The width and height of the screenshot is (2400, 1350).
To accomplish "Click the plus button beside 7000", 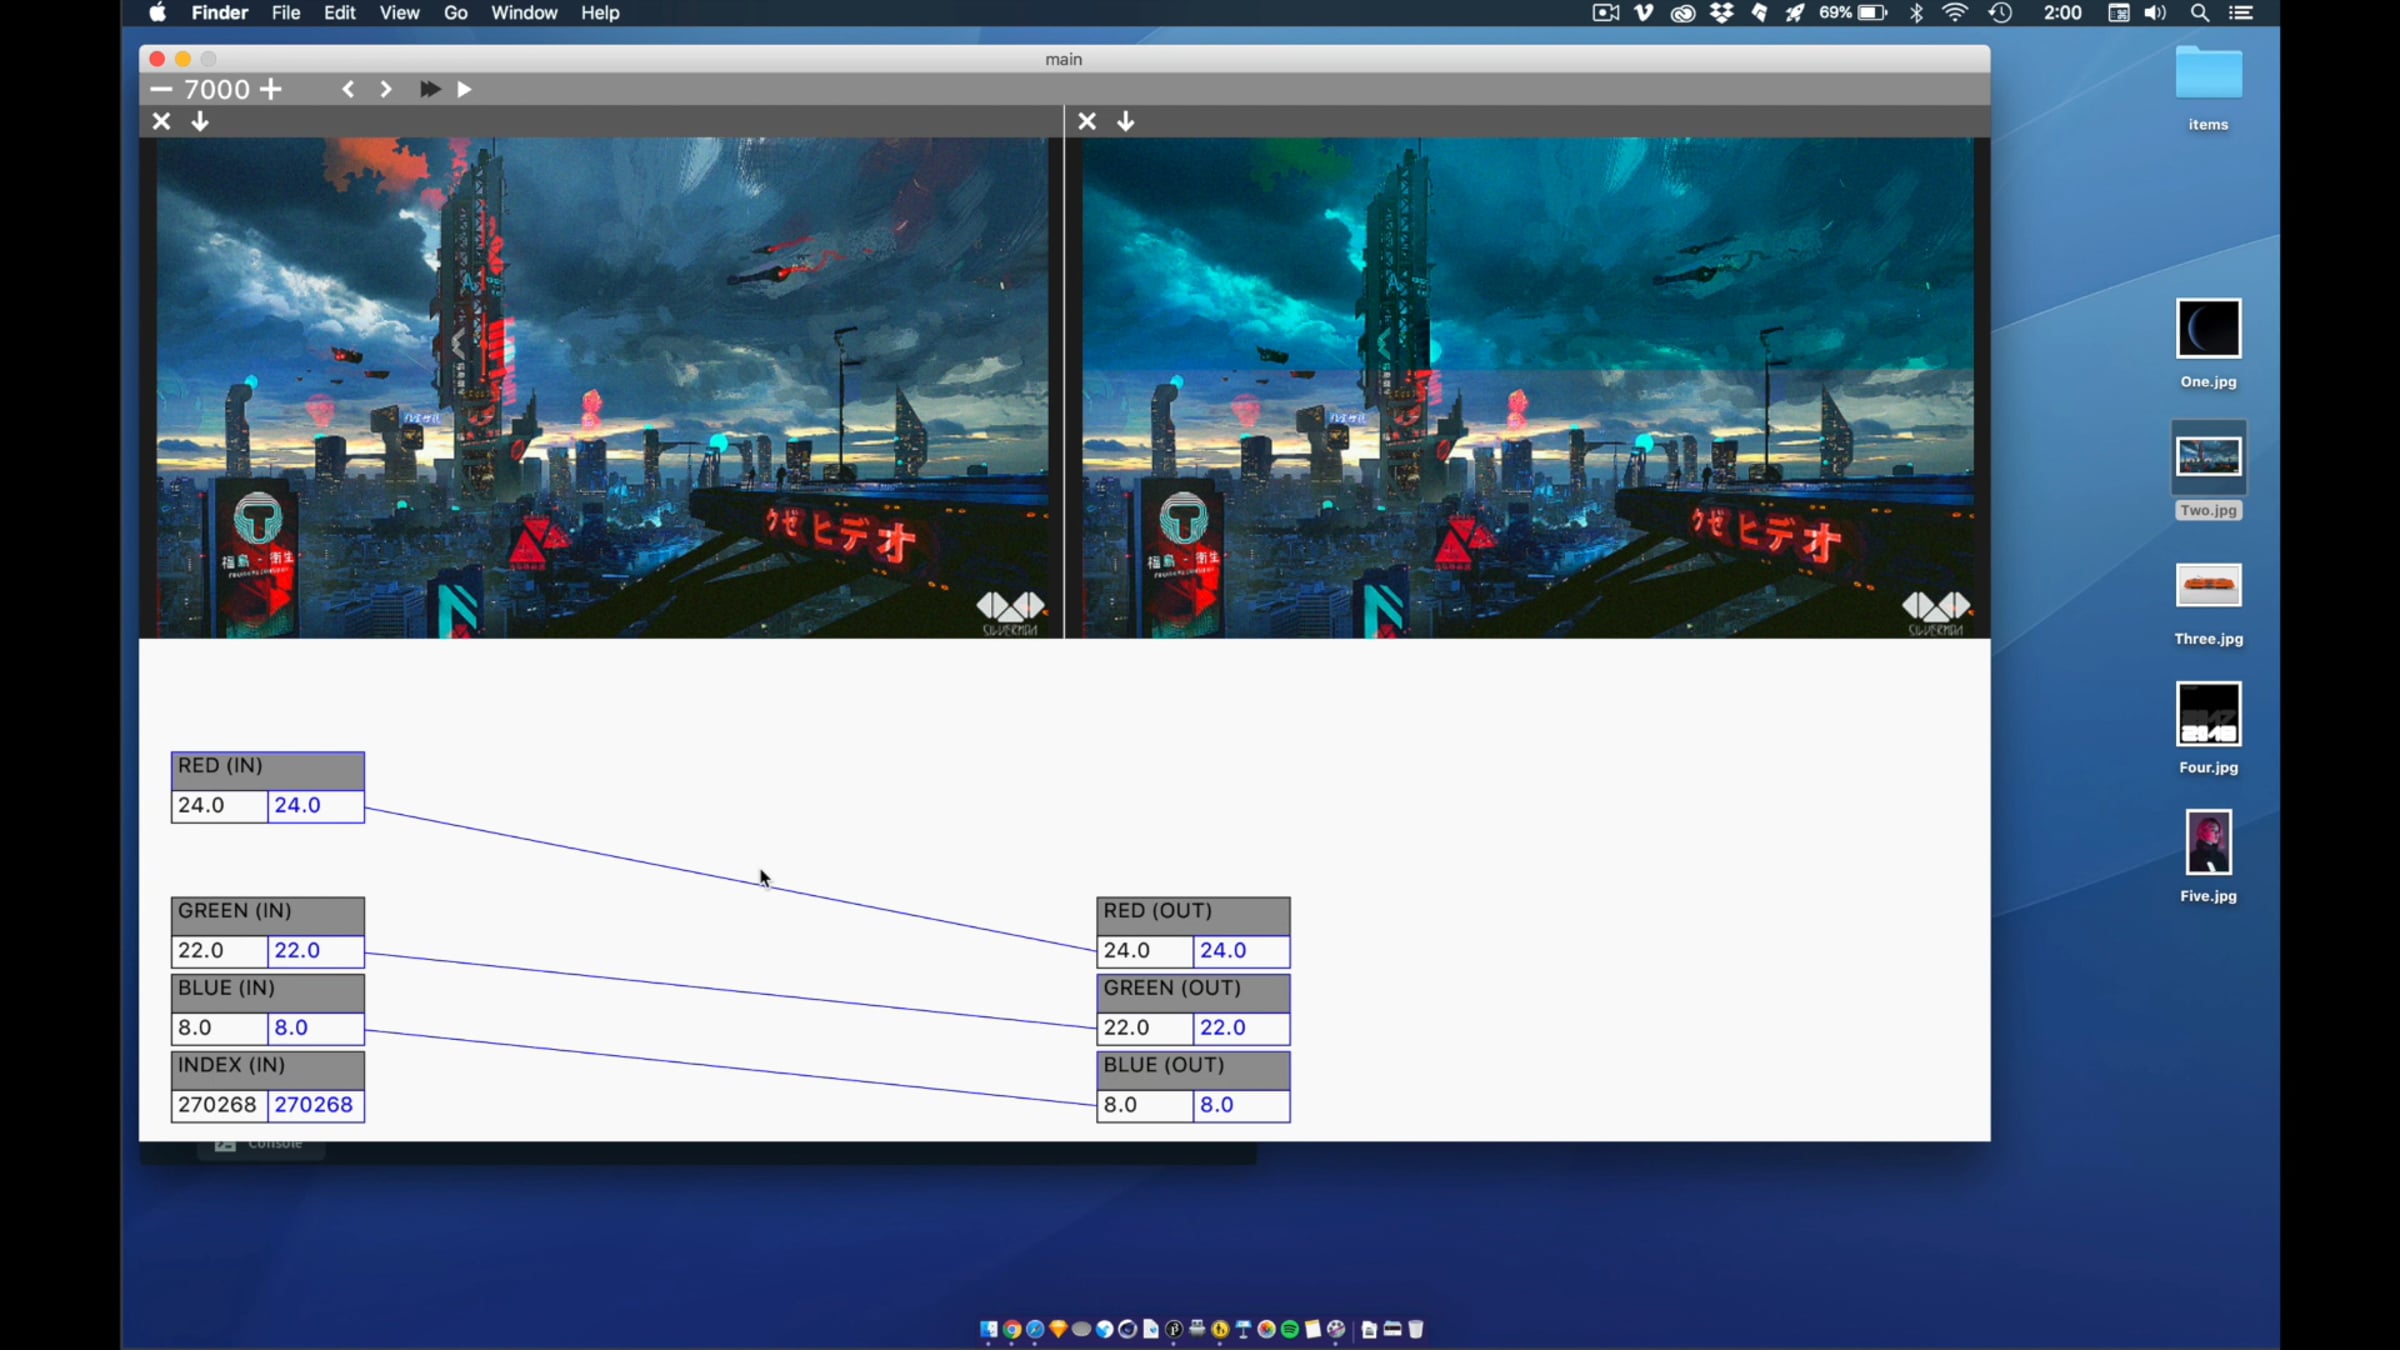I will click(x=271, y=89).
